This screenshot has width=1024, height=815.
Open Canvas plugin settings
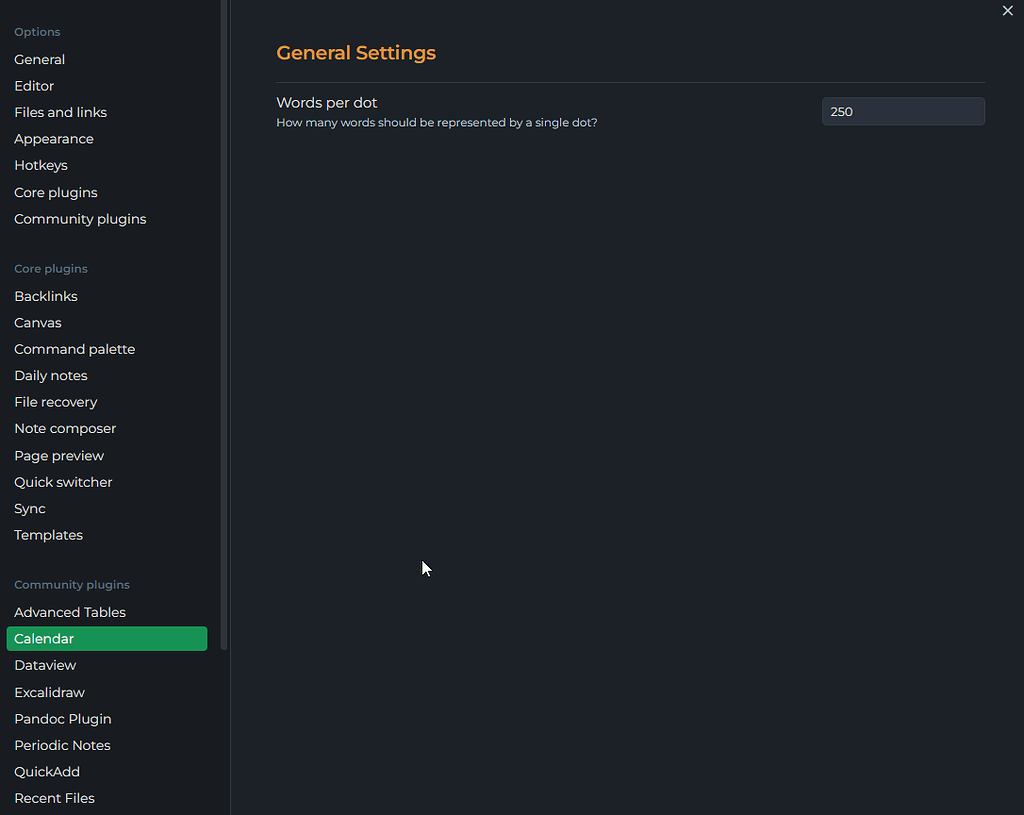pyautogui.click(x=37, y=322)
